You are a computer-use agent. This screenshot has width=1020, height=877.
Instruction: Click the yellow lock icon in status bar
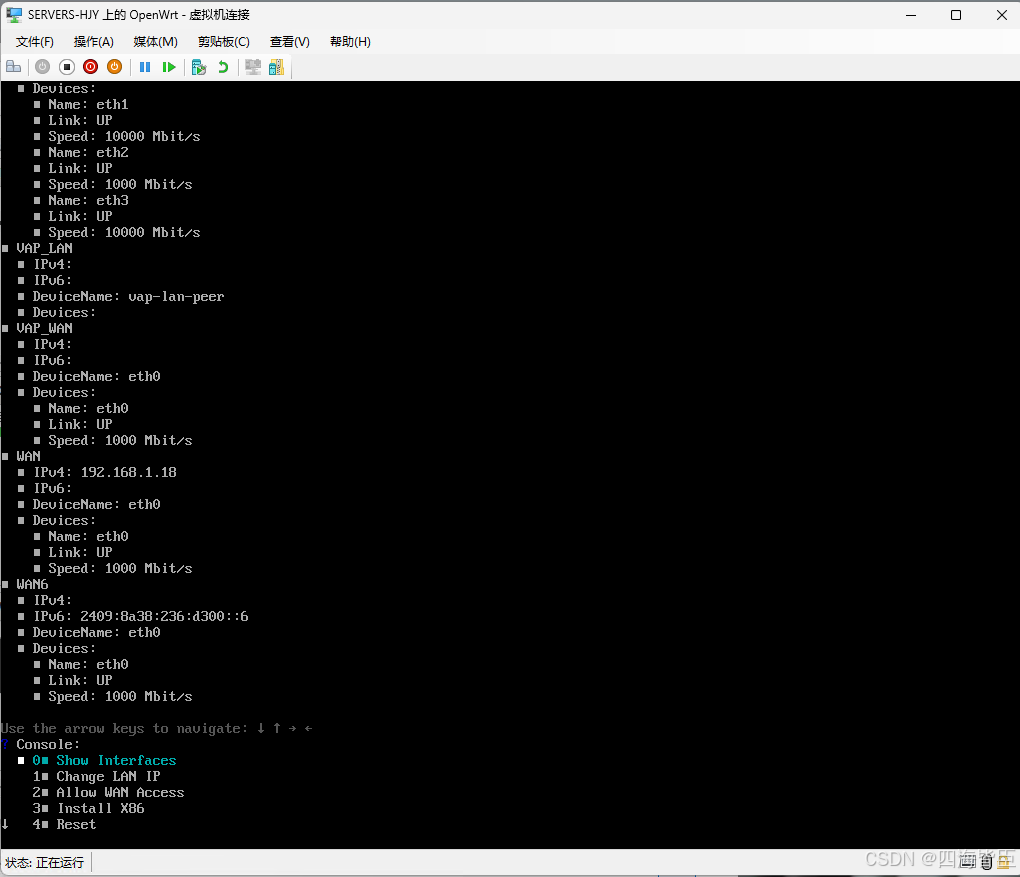point(1004,861)
